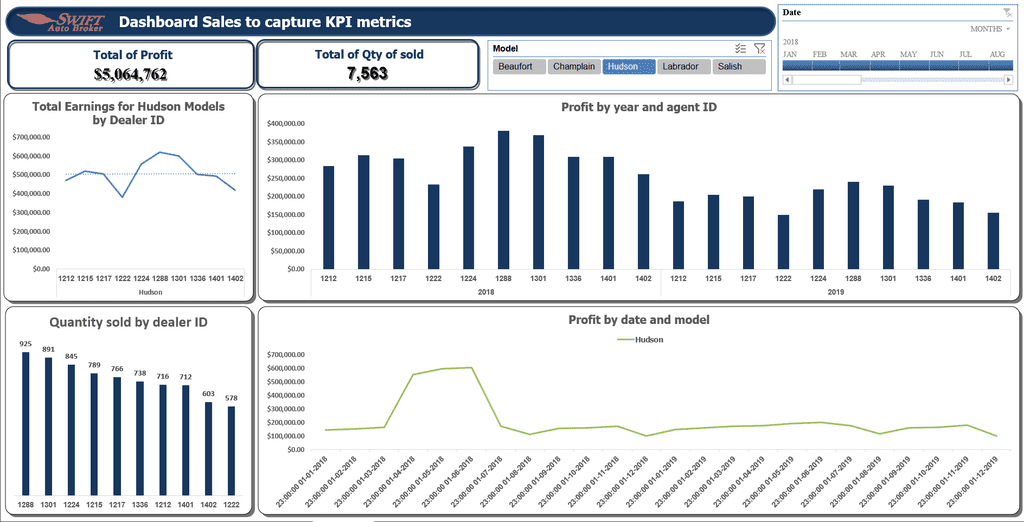Clear the Date timeline filter

(1008, 12)
